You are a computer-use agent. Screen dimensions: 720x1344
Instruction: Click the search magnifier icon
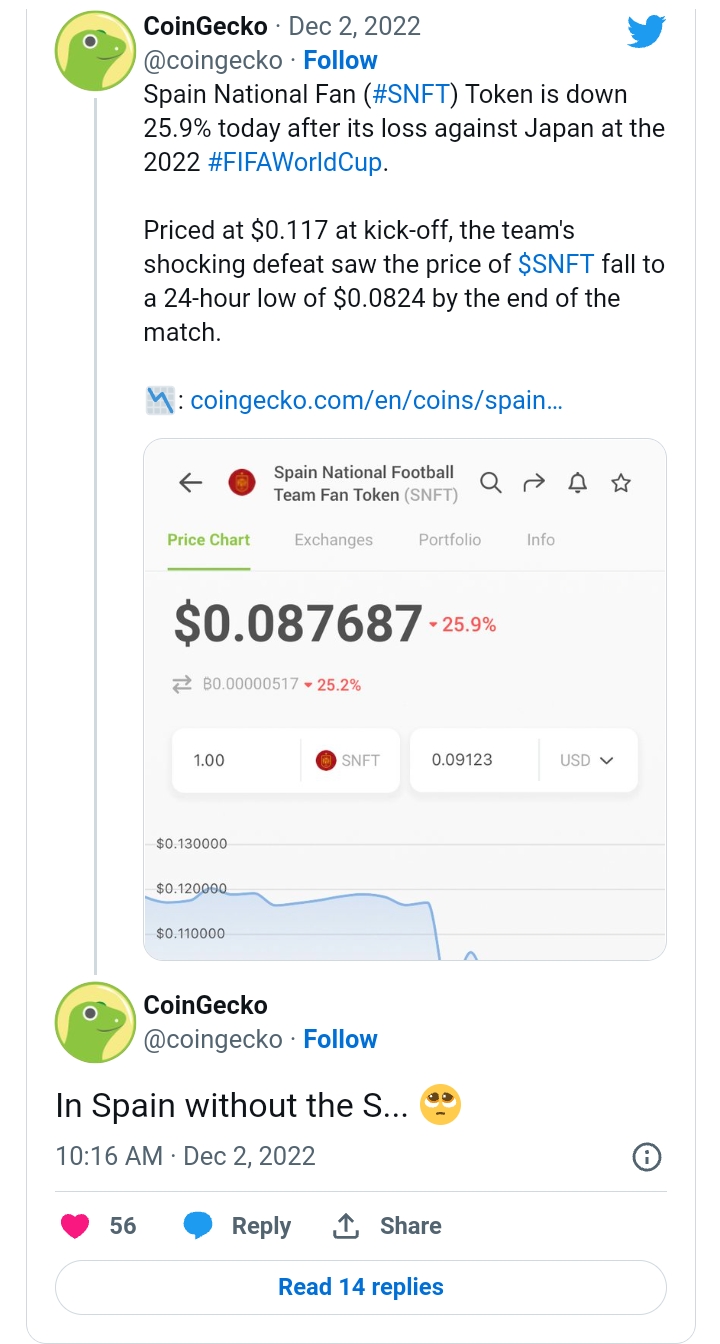490,483
